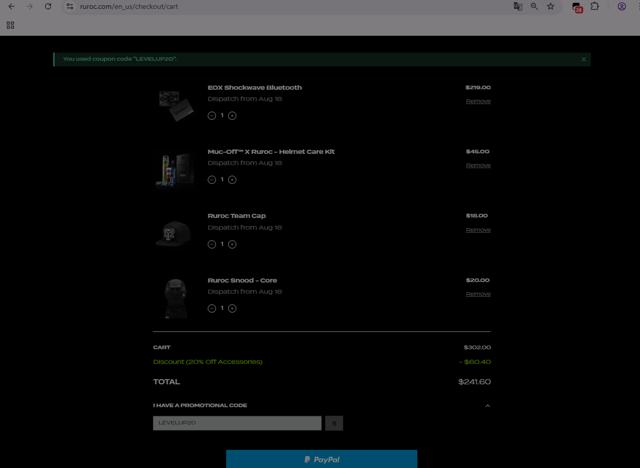Open Muc-Off X Ruroc Helmet Care Kit title
Image resolution: width=640 pixels, height=468 pixels.
pos(271,152)
